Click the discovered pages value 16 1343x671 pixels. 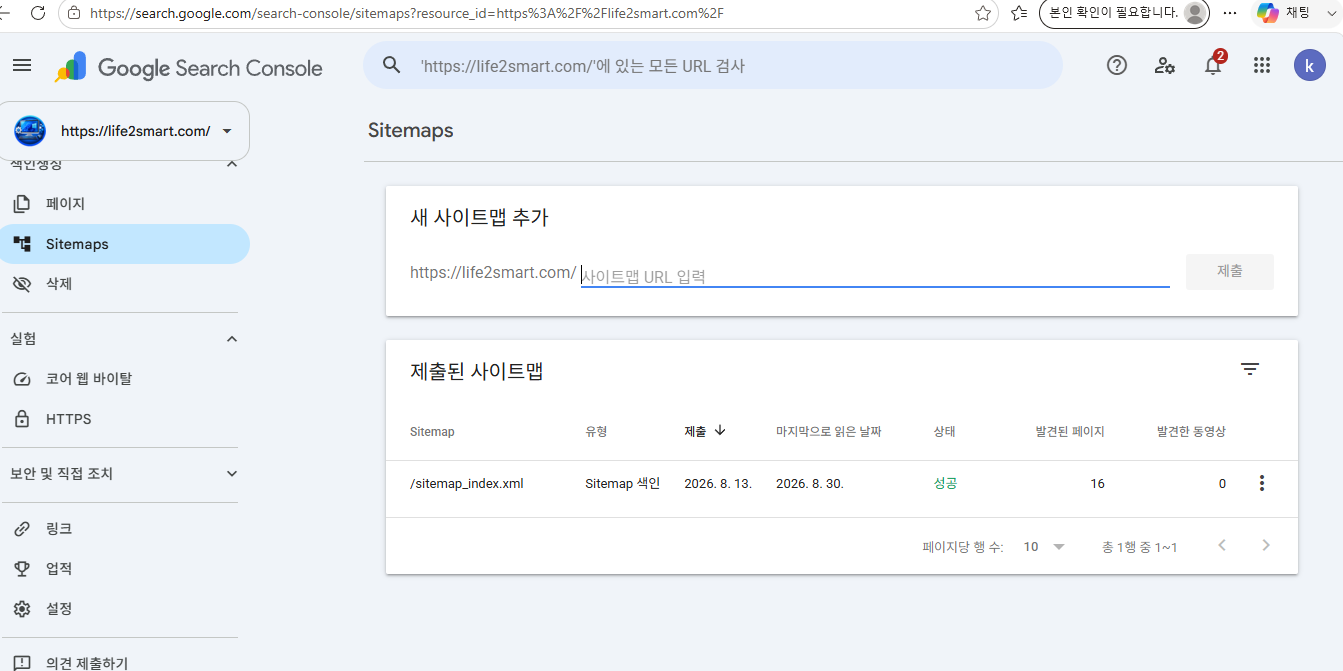click(x=1097, y=484)
